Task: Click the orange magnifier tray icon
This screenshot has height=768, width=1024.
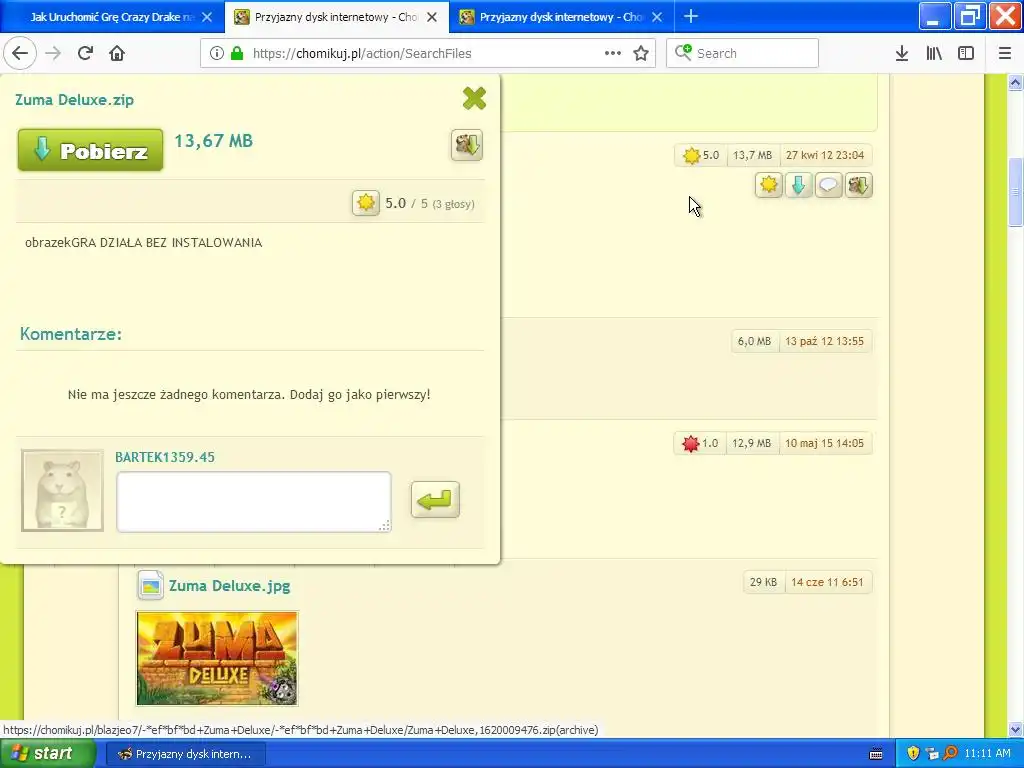Action: (x=950, y=753)
